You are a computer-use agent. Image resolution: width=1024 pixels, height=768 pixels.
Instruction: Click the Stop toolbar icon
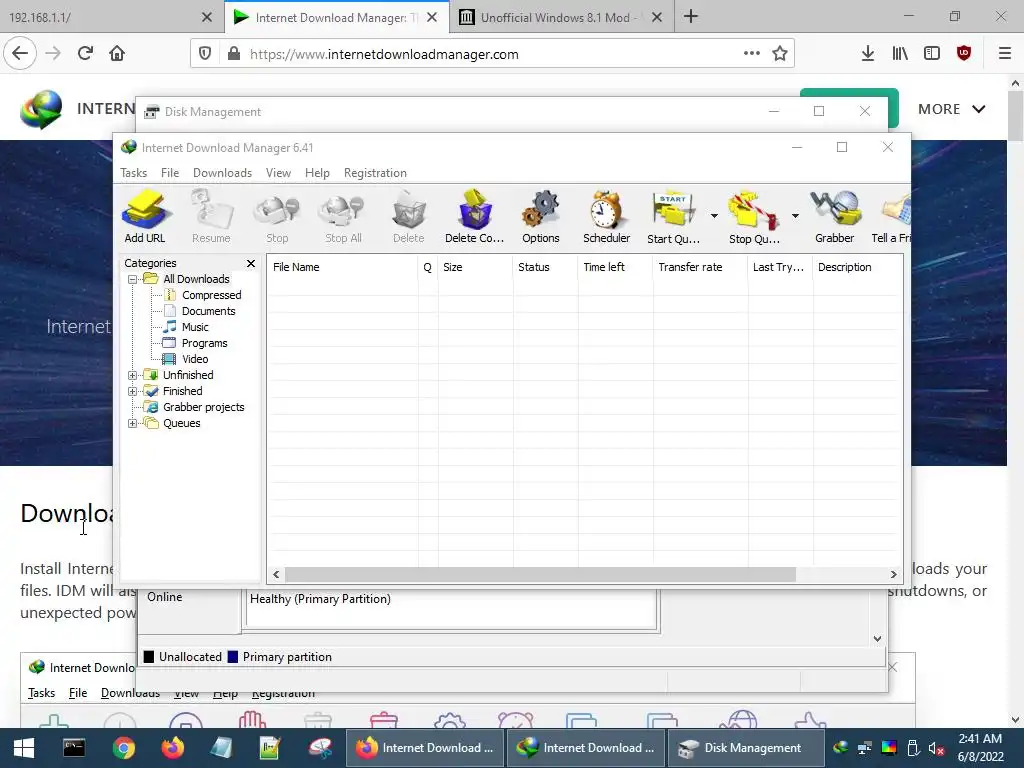277,217
